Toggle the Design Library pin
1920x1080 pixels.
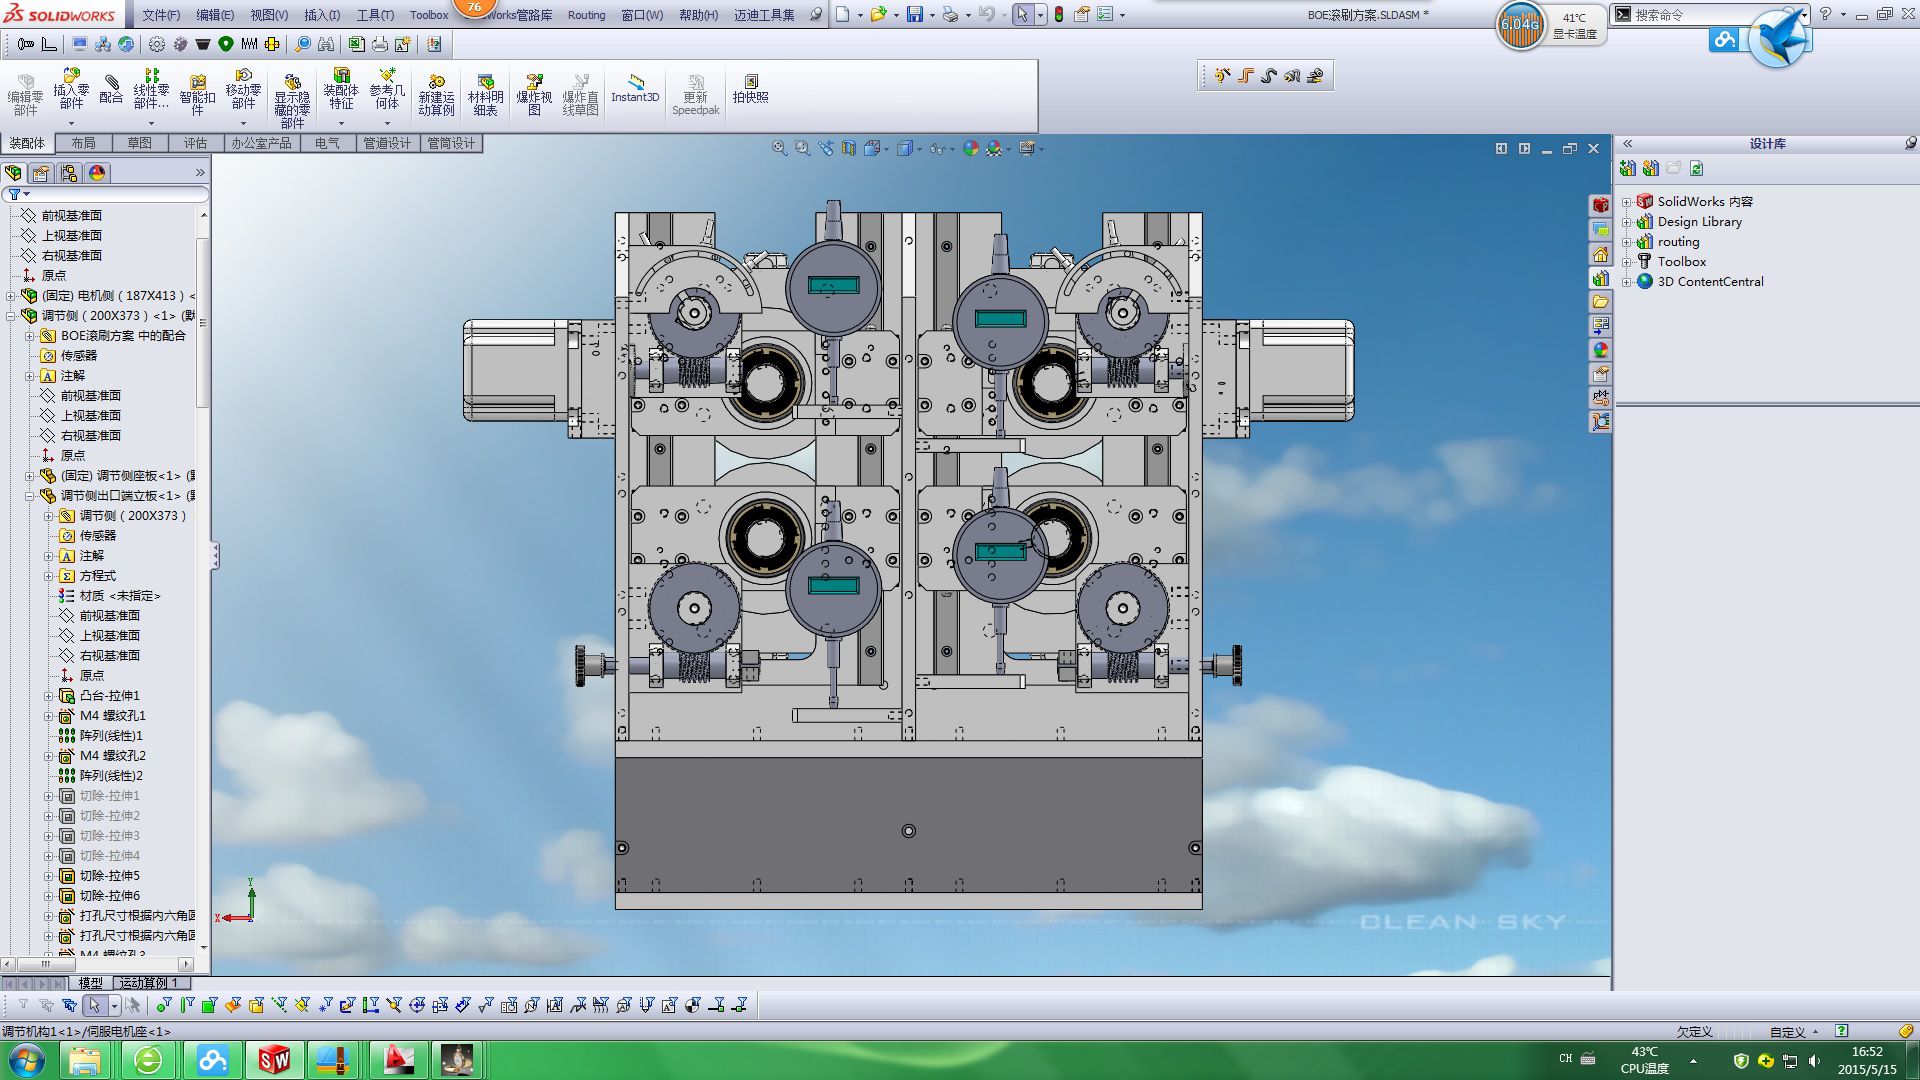pos(1910,144)
